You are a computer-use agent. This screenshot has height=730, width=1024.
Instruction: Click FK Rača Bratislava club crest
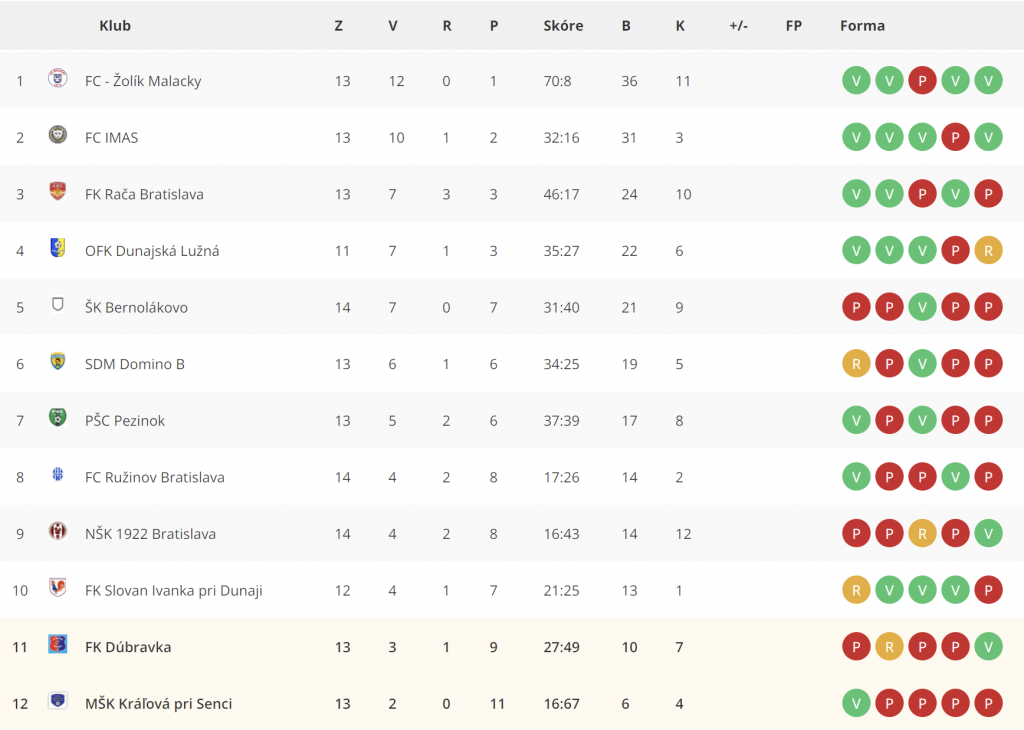tap(57, 191)
